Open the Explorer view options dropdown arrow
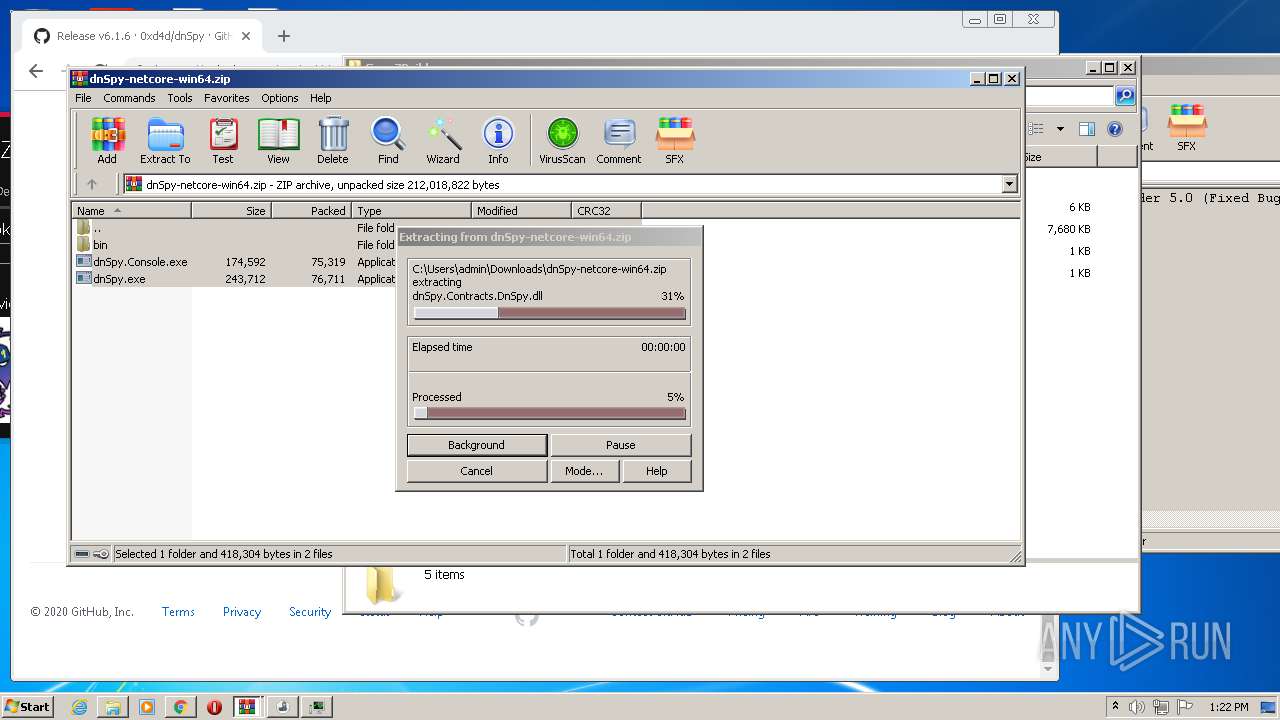Image resolution: width=1280 pixels, height=720 pixels. pos(1060,129)
